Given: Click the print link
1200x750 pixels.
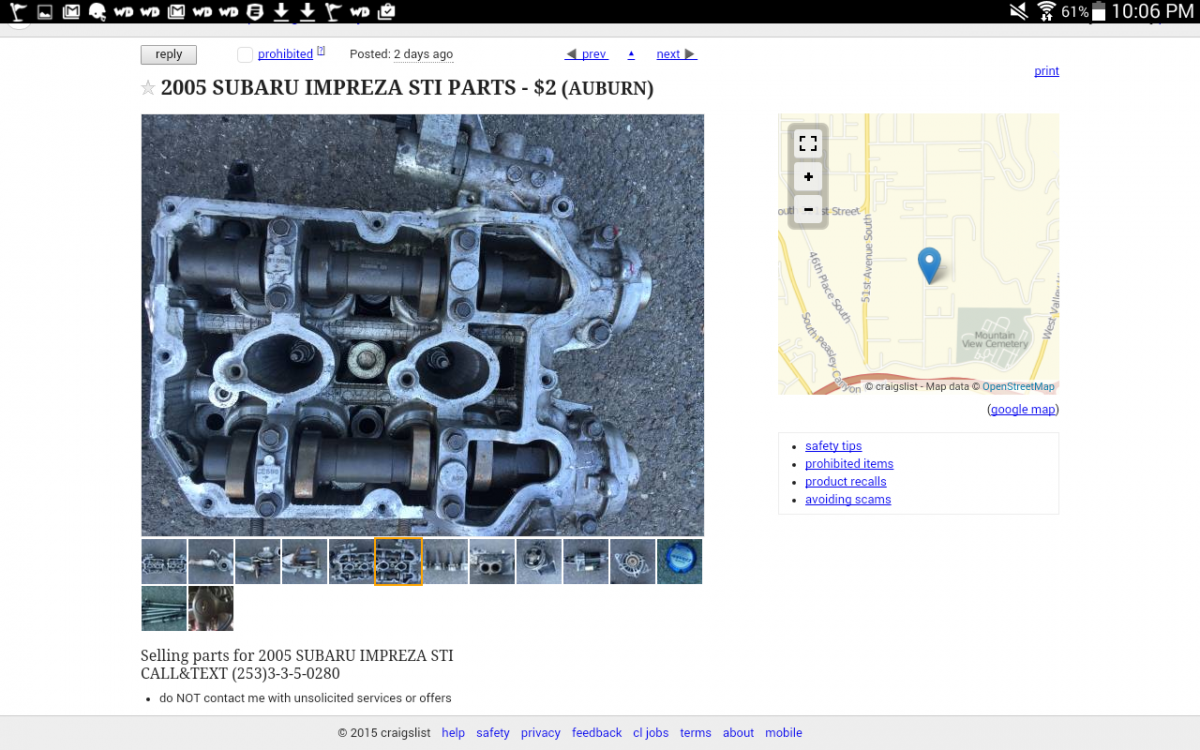Looking at the screenshot, I should [1046, 71].
